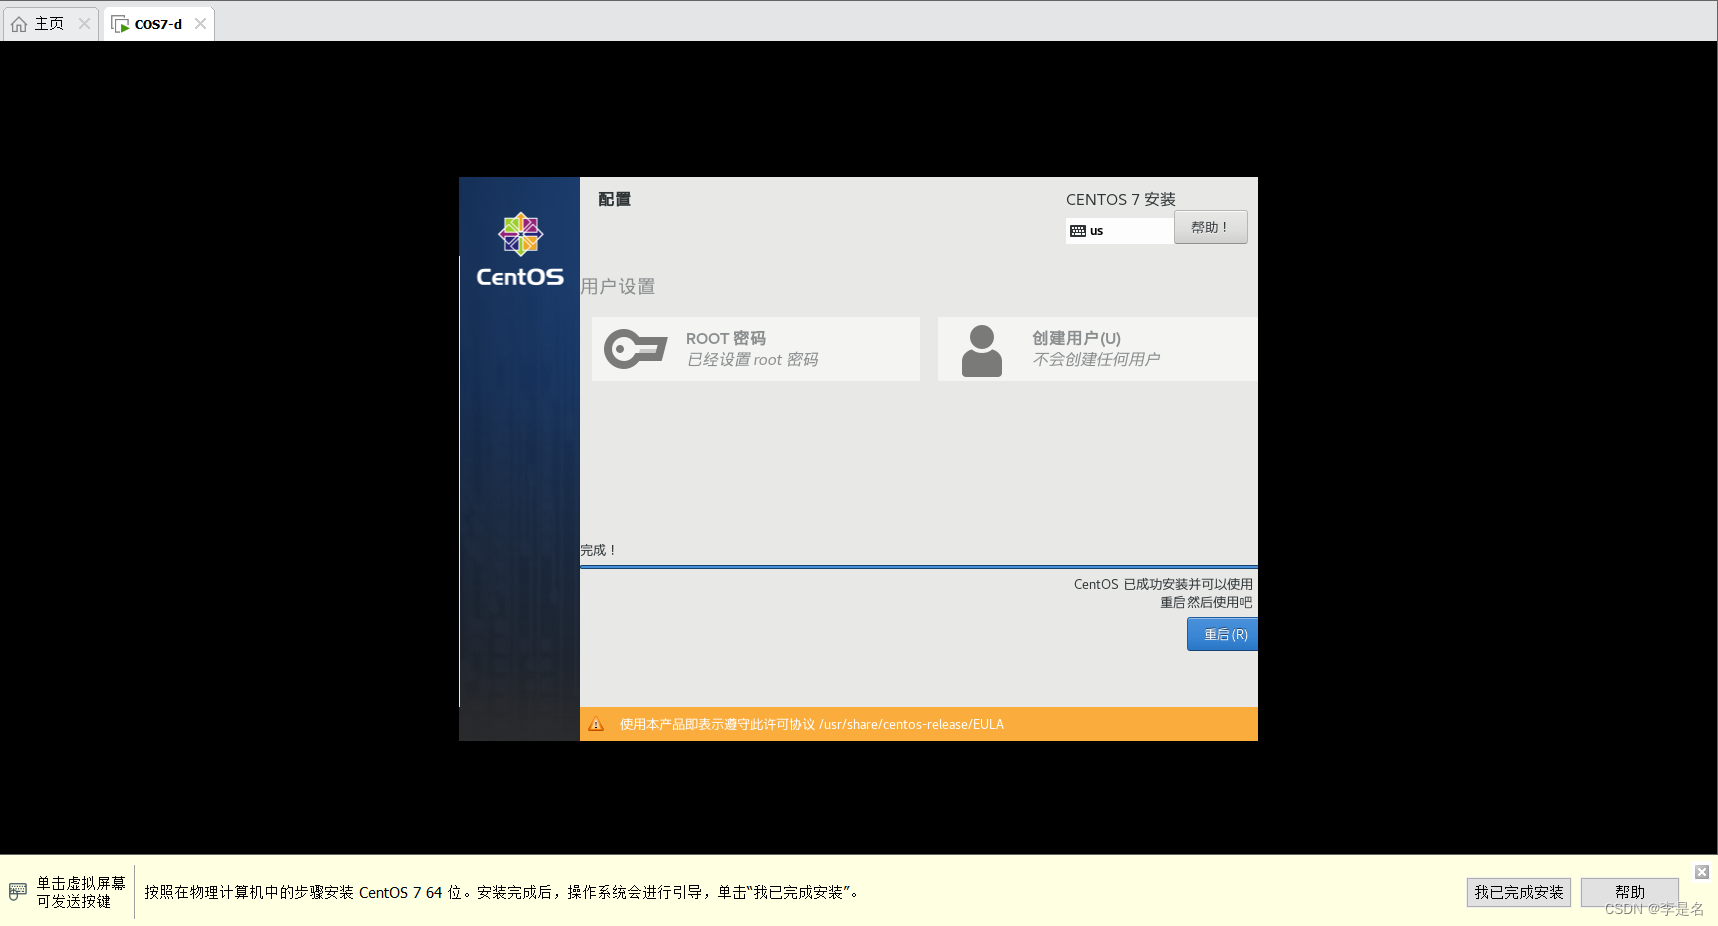Switch to the 主页 tab
Viewport: 1718px width, 926px height.
pyautogui.click(x=50, y=23)
